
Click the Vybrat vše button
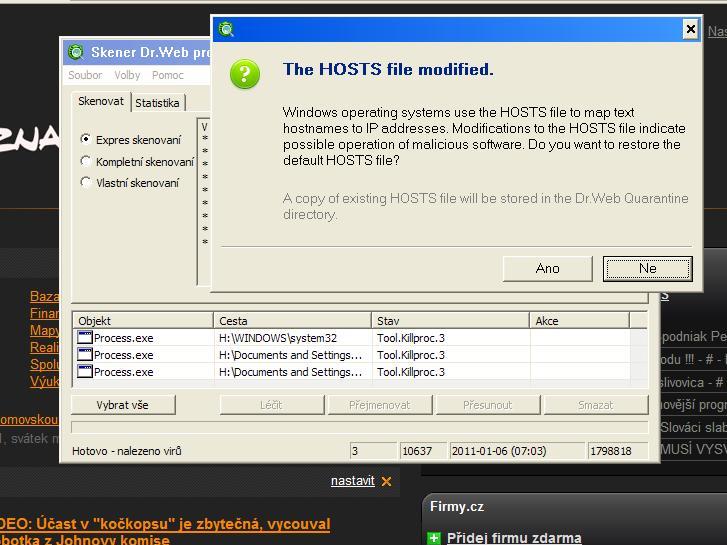[x=123, y=405]
